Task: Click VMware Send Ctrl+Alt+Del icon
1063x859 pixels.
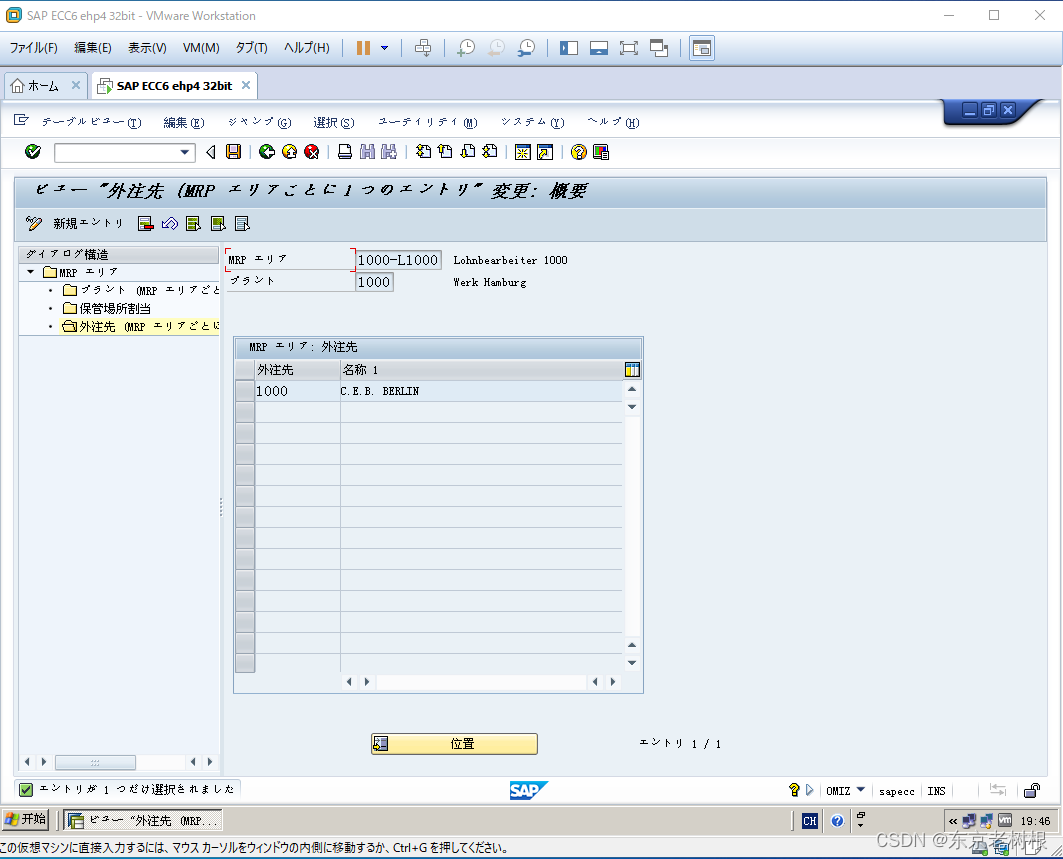Action: pyautogui.click(x=423, y=47)
